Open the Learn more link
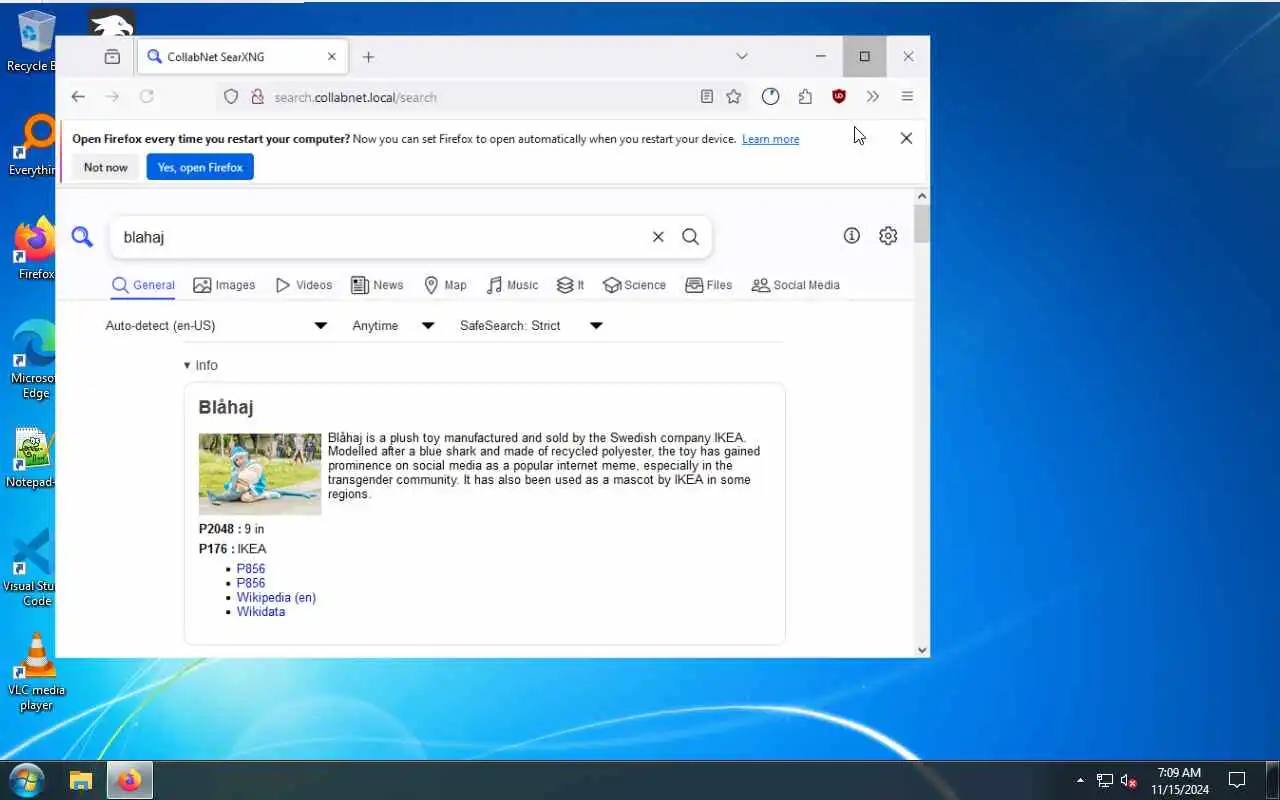This screenshot has height=800, width=1280. pos(770,139)
